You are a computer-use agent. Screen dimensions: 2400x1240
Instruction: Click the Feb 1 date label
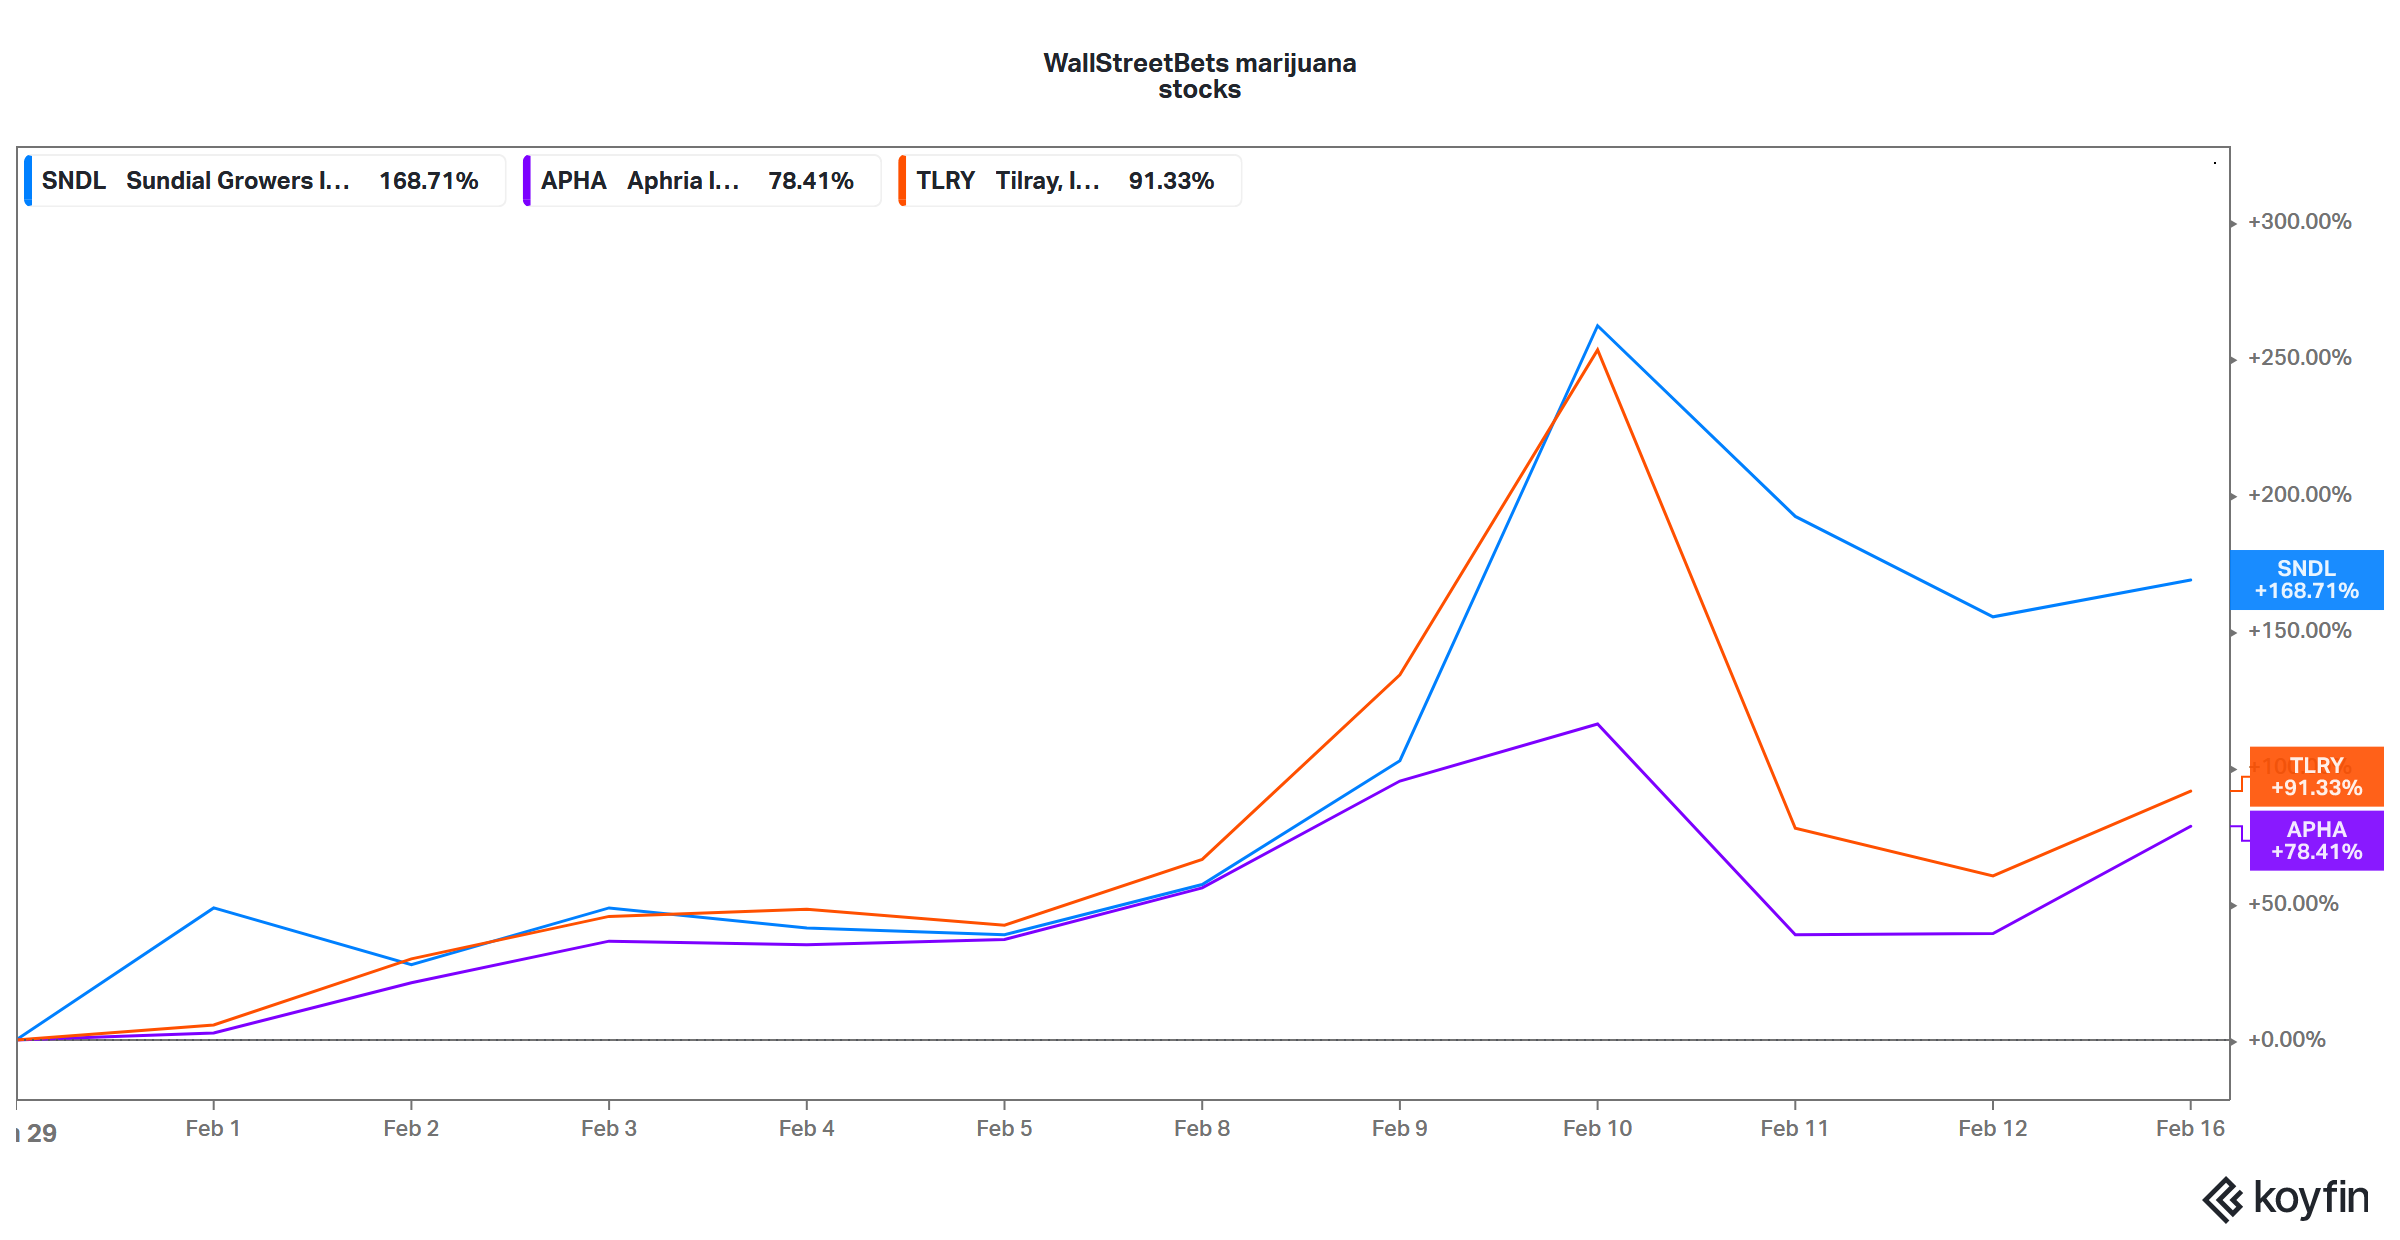[213, 1128]
